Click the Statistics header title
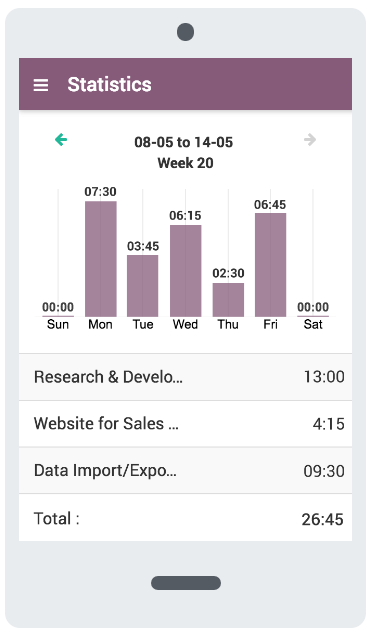The height and width of the screenshot is (634, 374). (x=110, y=85)
